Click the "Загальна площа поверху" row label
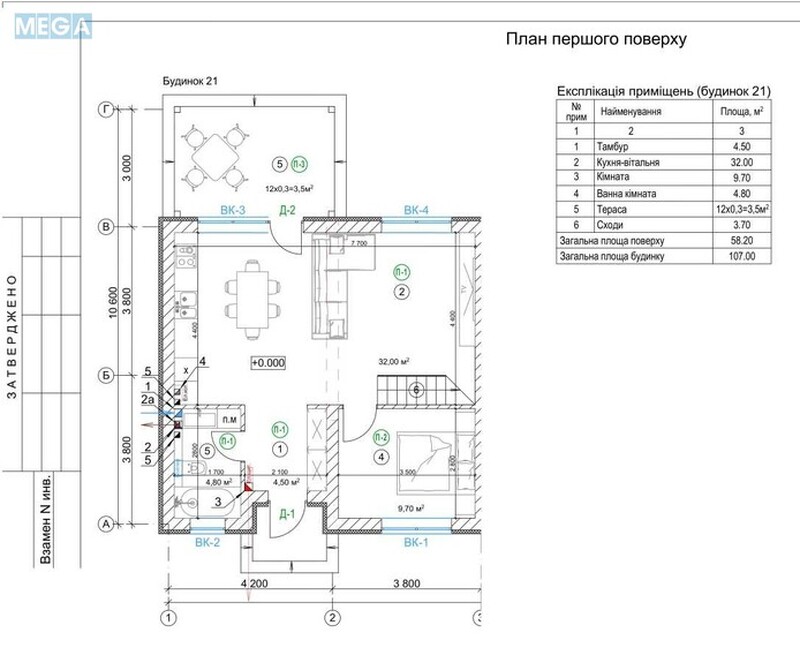 coord(612,241)
